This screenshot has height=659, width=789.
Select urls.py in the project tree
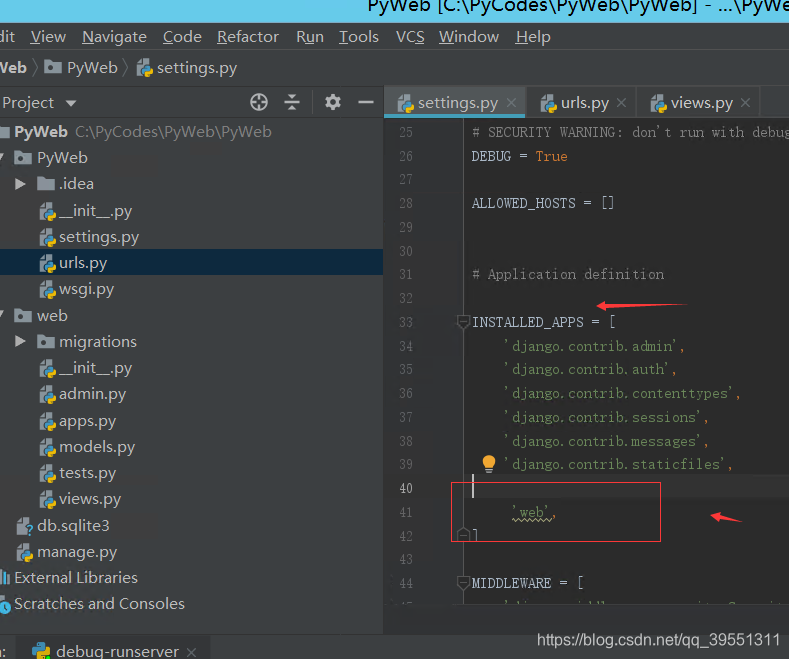point(191,263)
